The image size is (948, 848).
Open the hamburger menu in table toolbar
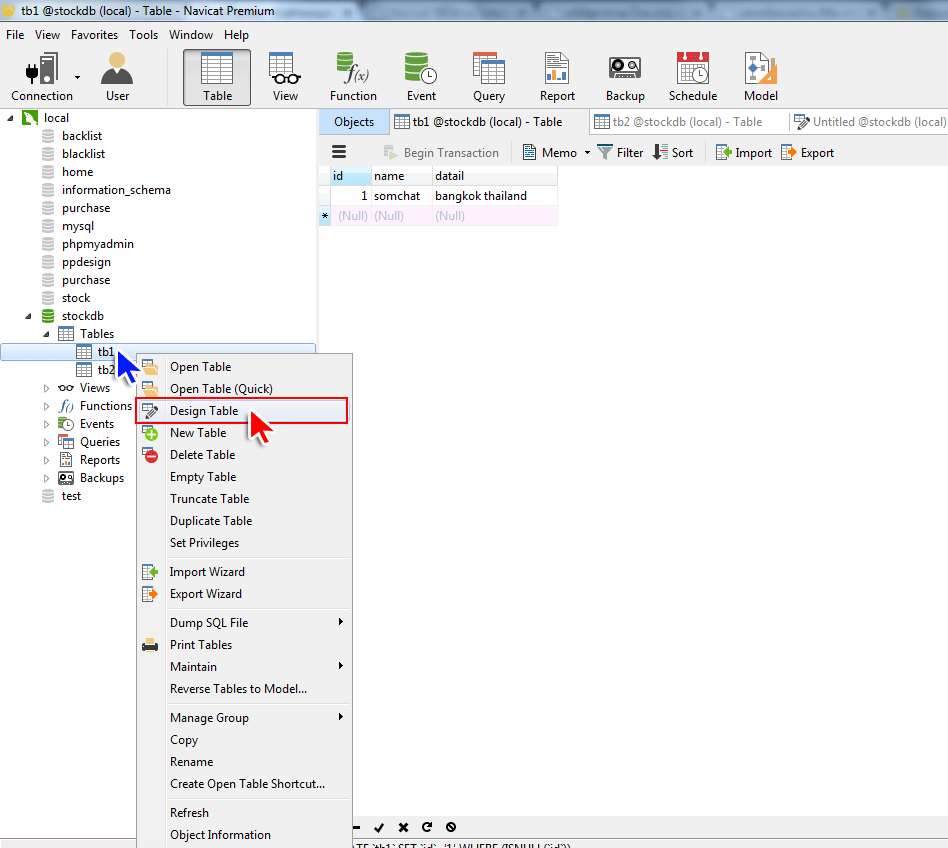pos(339,152)
